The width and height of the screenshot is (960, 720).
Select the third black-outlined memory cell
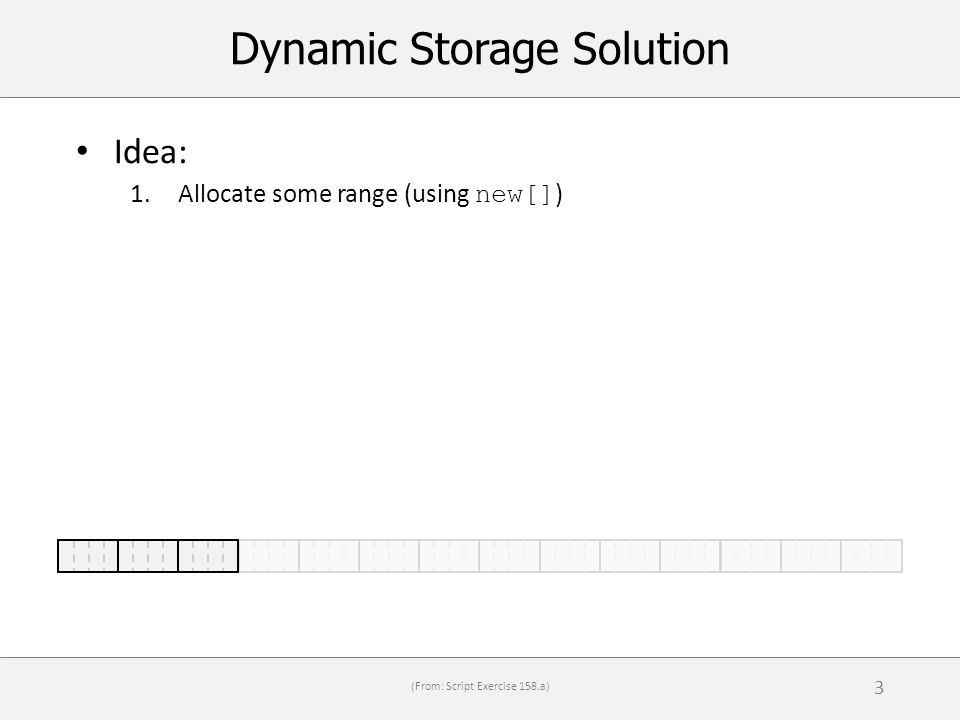pyautogui.click(x=208, y=556)
